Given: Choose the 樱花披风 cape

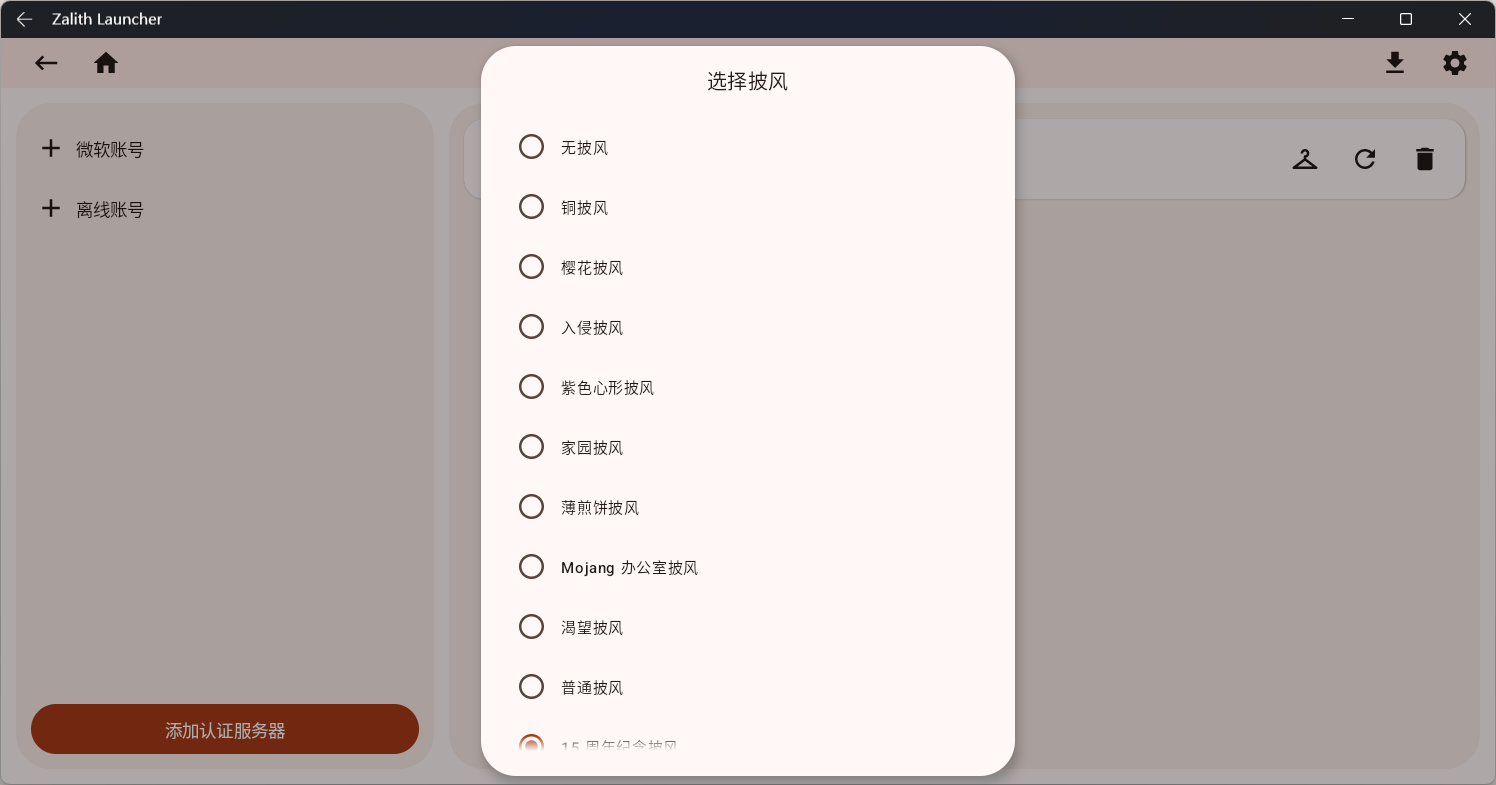Looking at the screenshot, I should [x=531, y=266].
